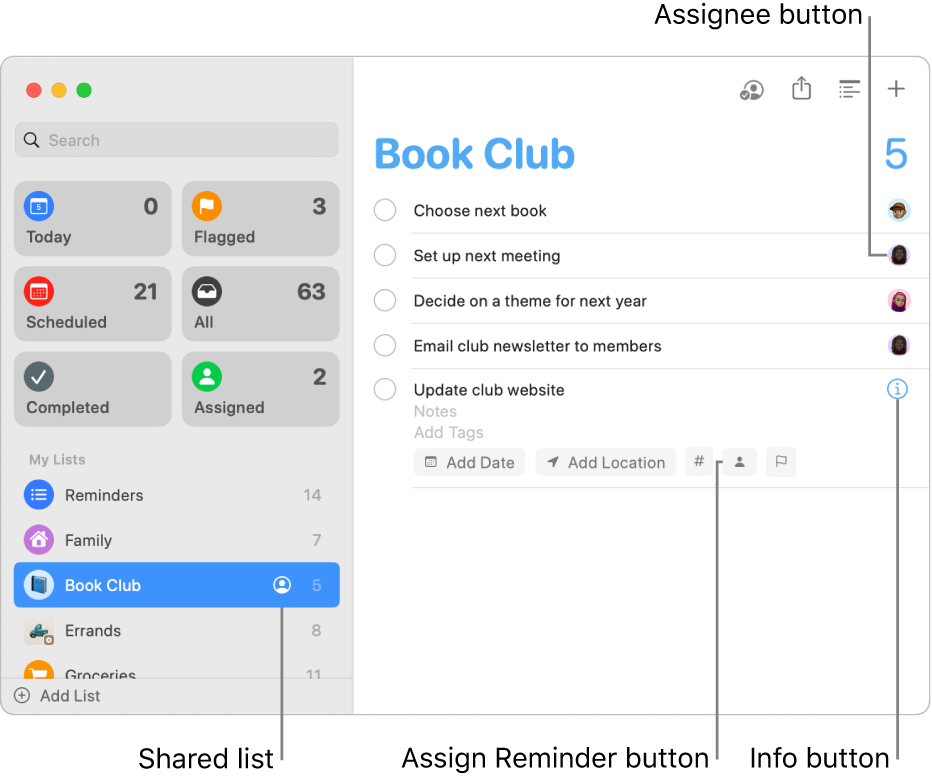Viewport: 932px width, 782px height.
Task: Add a tag using the # icon
Action: [700, 462]
